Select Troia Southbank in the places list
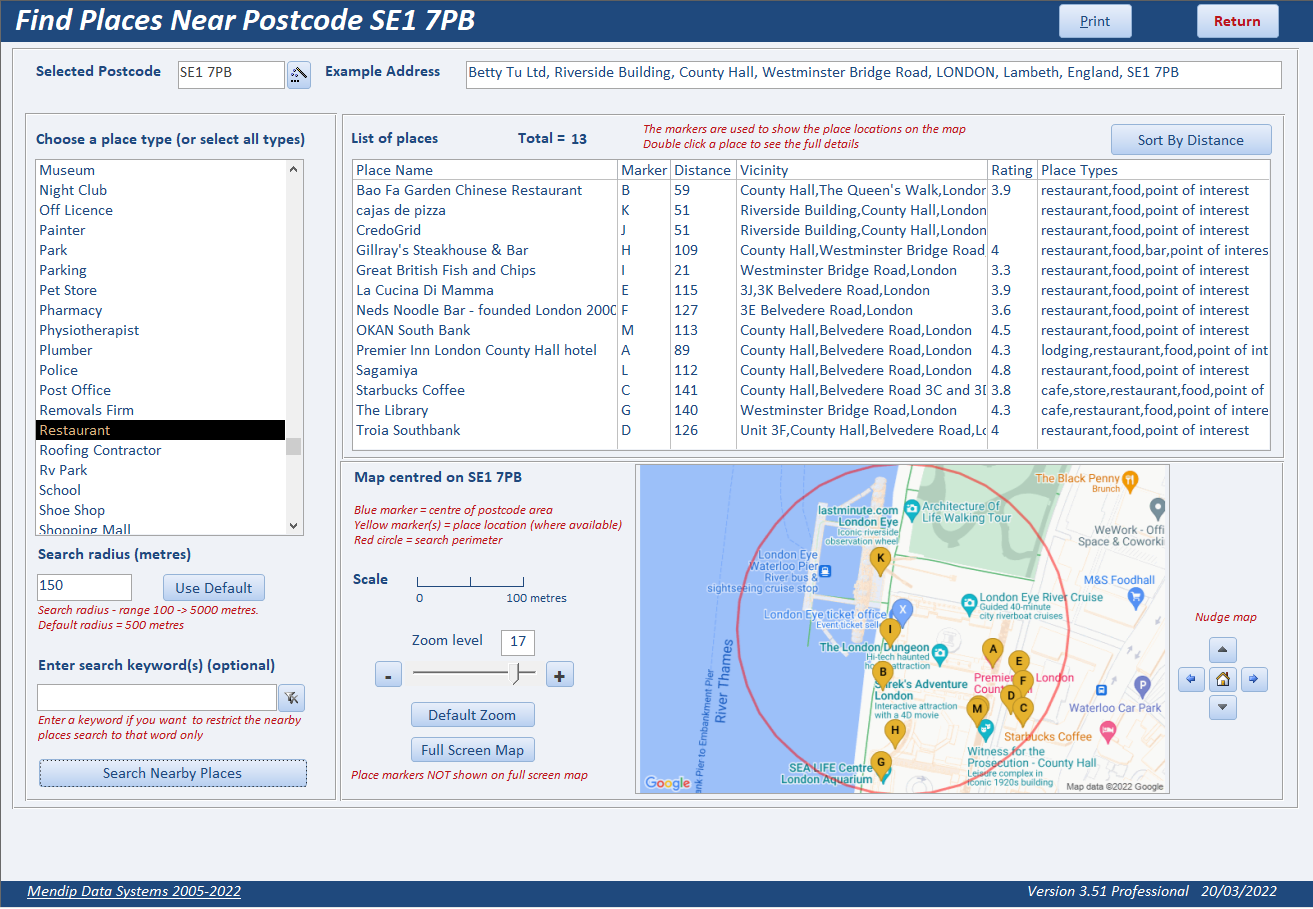The height and width of the screenshot is (909, 1313). coord(811,430)
